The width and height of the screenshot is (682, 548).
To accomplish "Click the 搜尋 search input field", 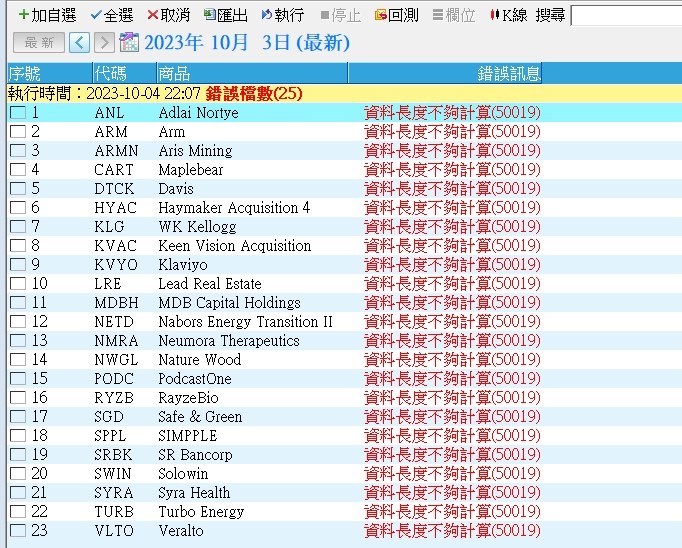I will click(625, 15).
